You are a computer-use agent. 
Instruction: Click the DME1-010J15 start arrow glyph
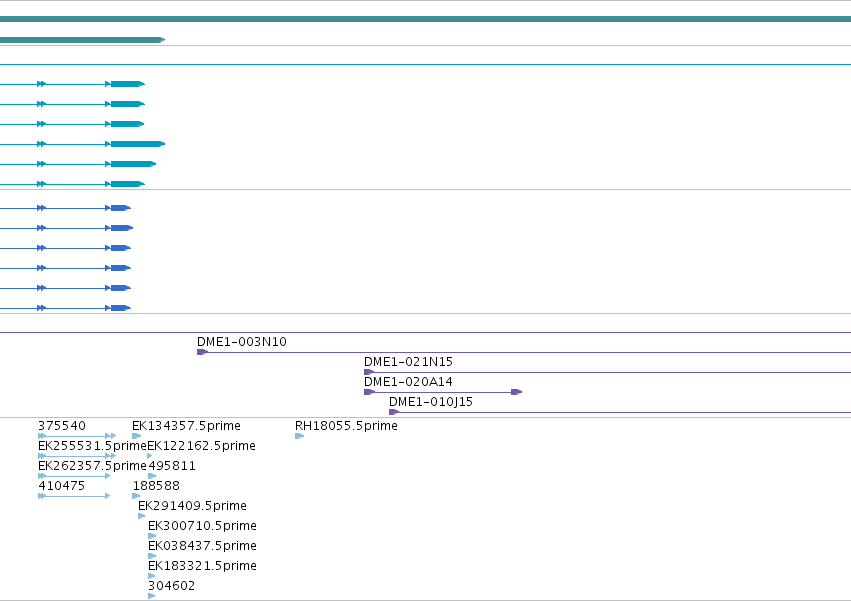pyautogui.click(x=394, y=412)
